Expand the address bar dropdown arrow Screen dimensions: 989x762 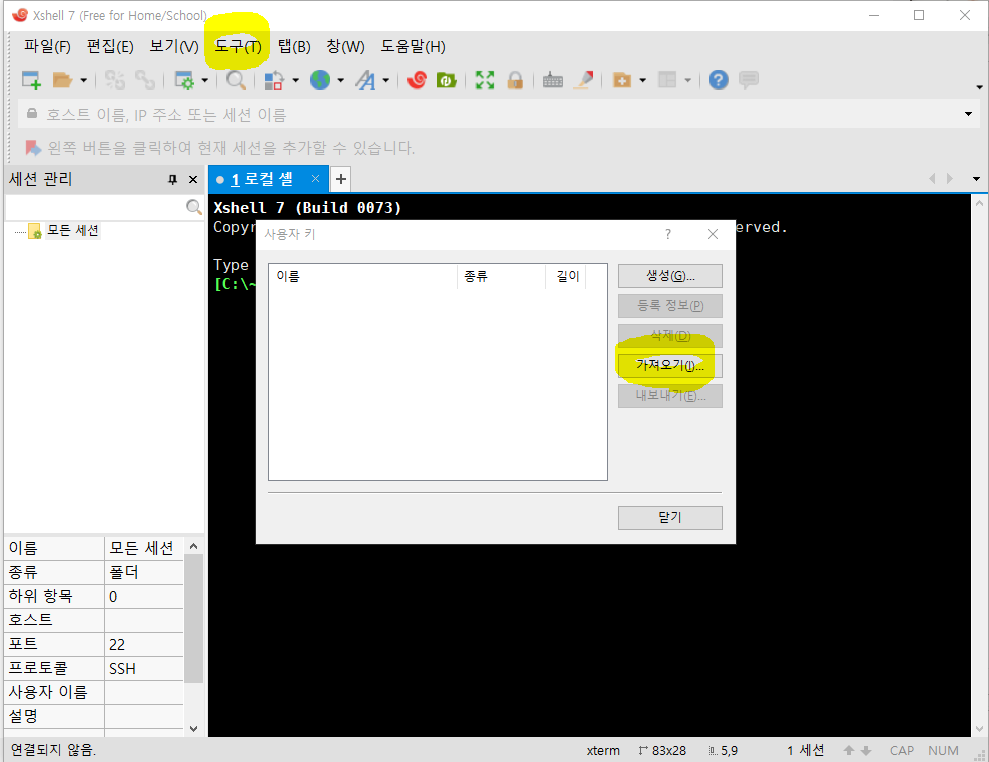[x=968, y=114]
